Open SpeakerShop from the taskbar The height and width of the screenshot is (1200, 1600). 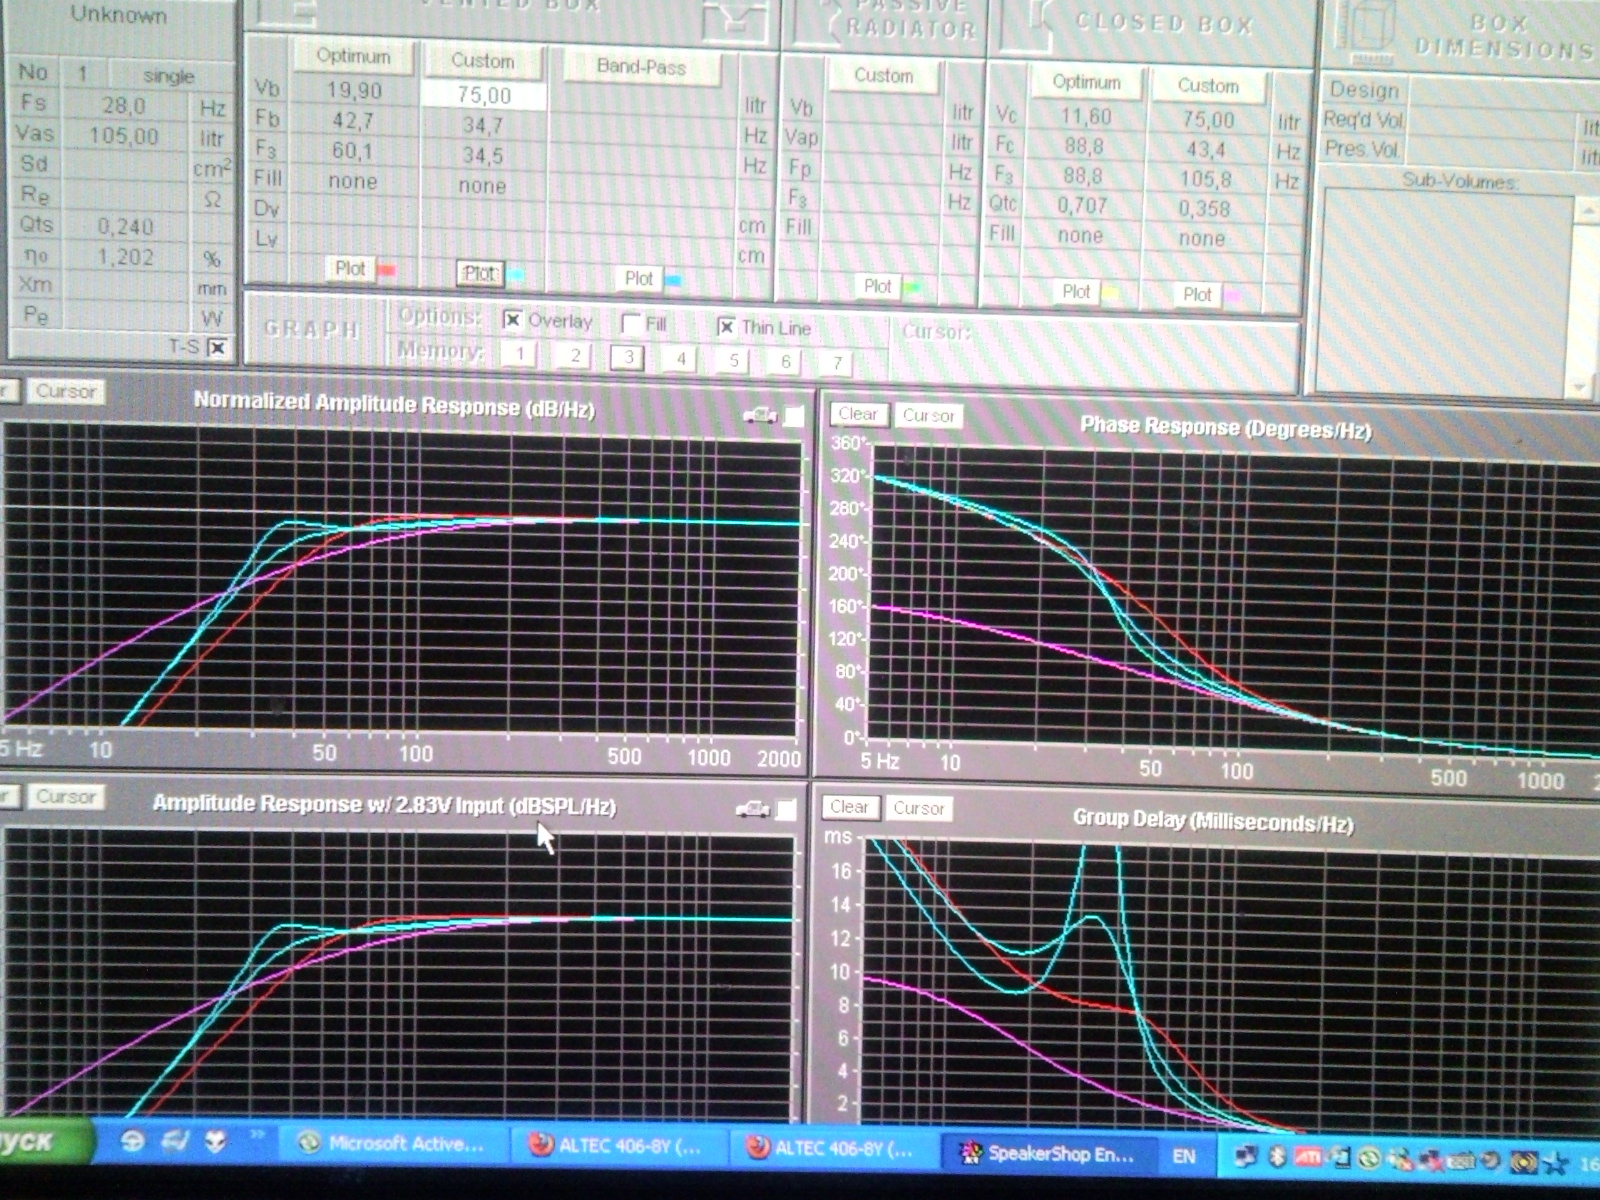(1046, 1154)
